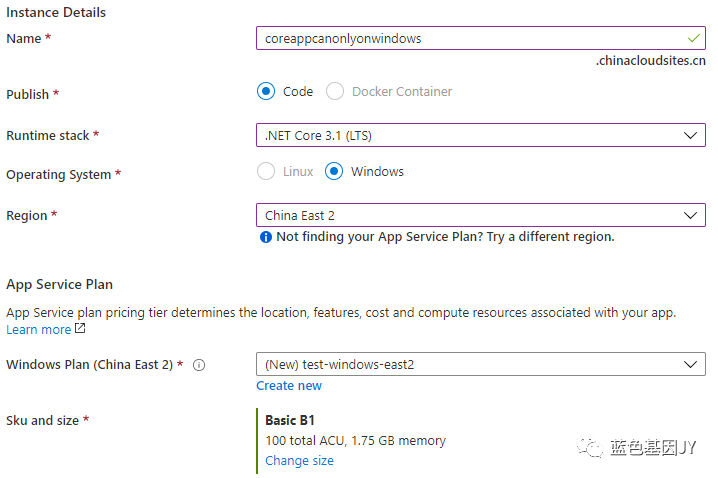Click the Change size link
The width and height of the screenshot is (718, 478).
pyautogui.click(x=299, y=461)
